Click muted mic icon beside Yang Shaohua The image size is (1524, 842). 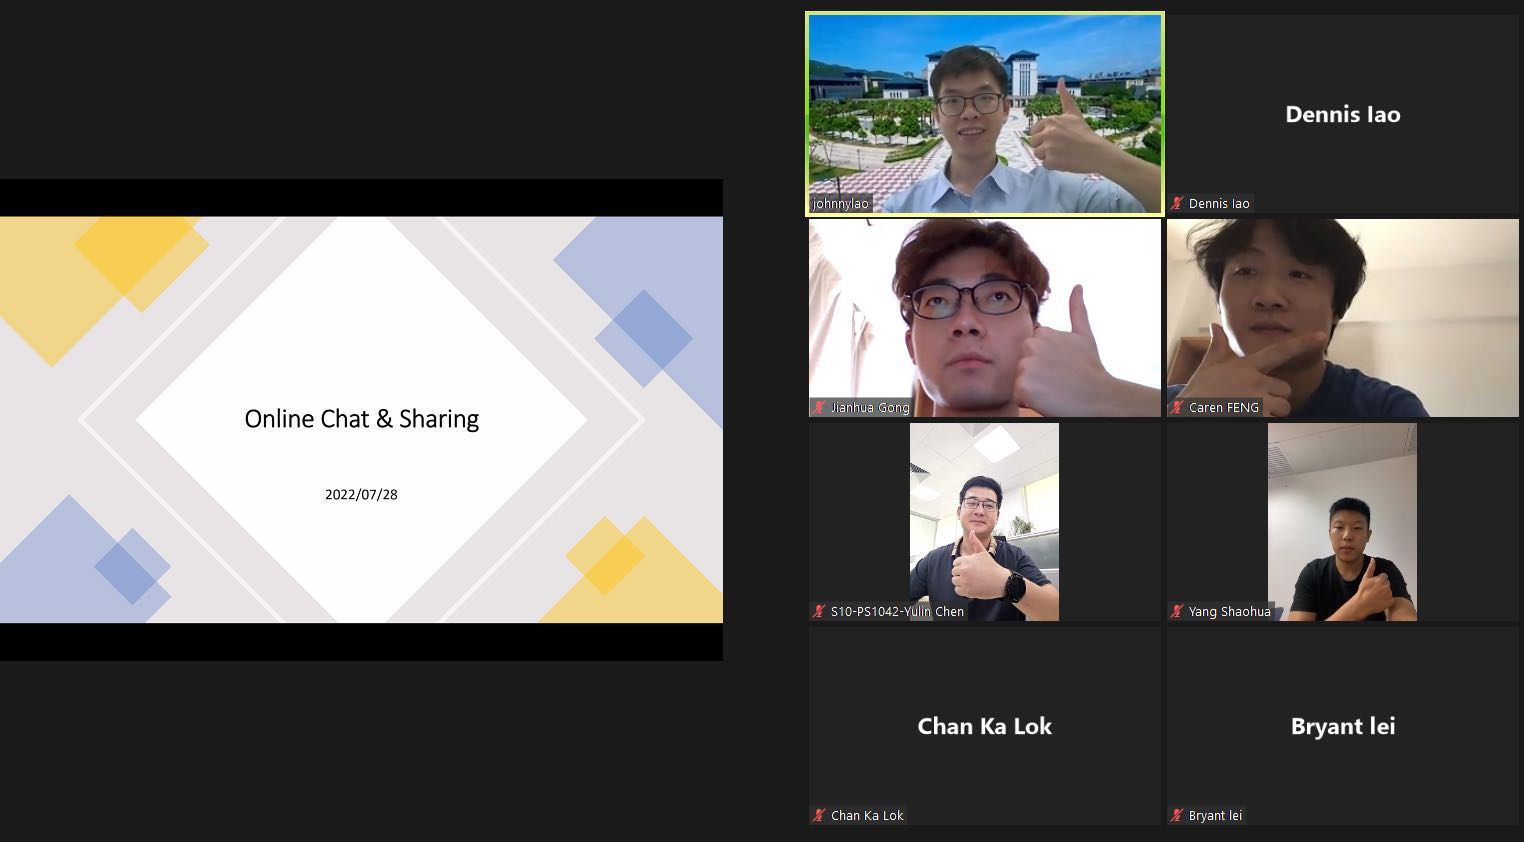pyautogui.click(x=1177, y=611)
